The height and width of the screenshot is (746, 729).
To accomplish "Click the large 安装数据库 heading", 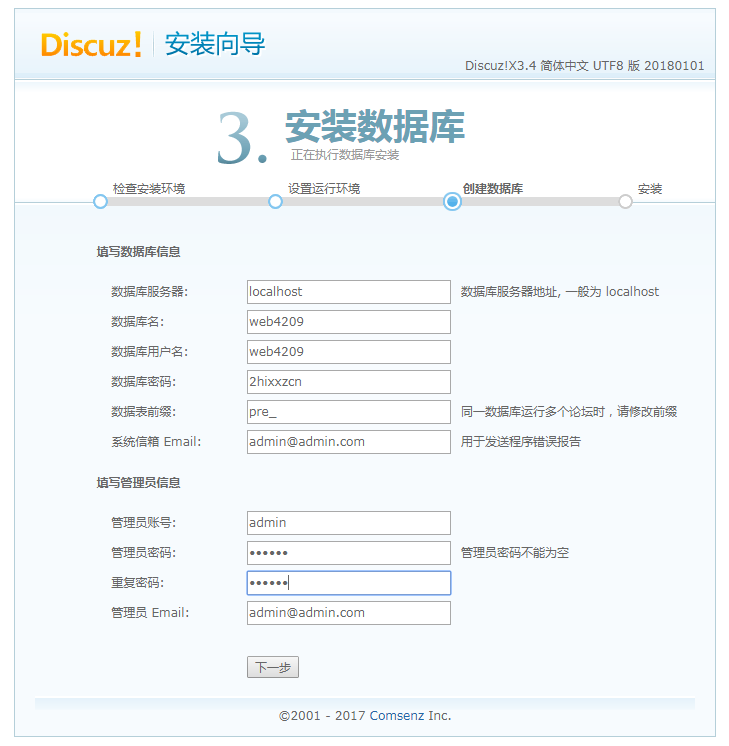I will [x=375, y=127].
